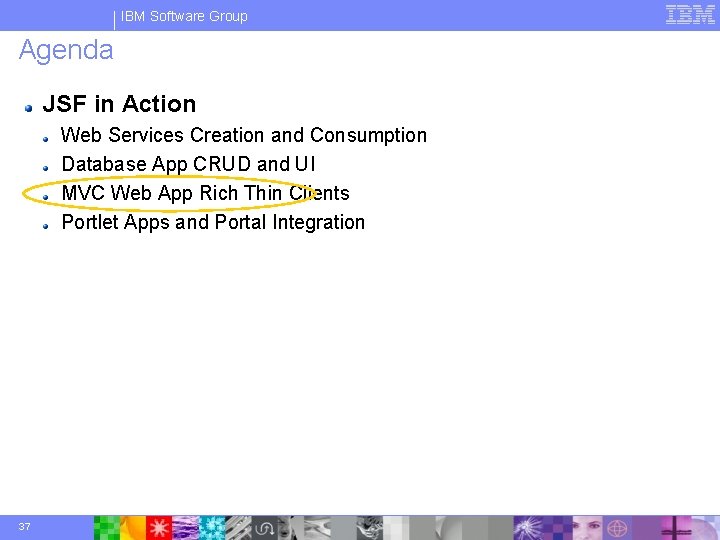
Task: Click 'Database App CRUD and UI' bullet
Action: [188, 164]
